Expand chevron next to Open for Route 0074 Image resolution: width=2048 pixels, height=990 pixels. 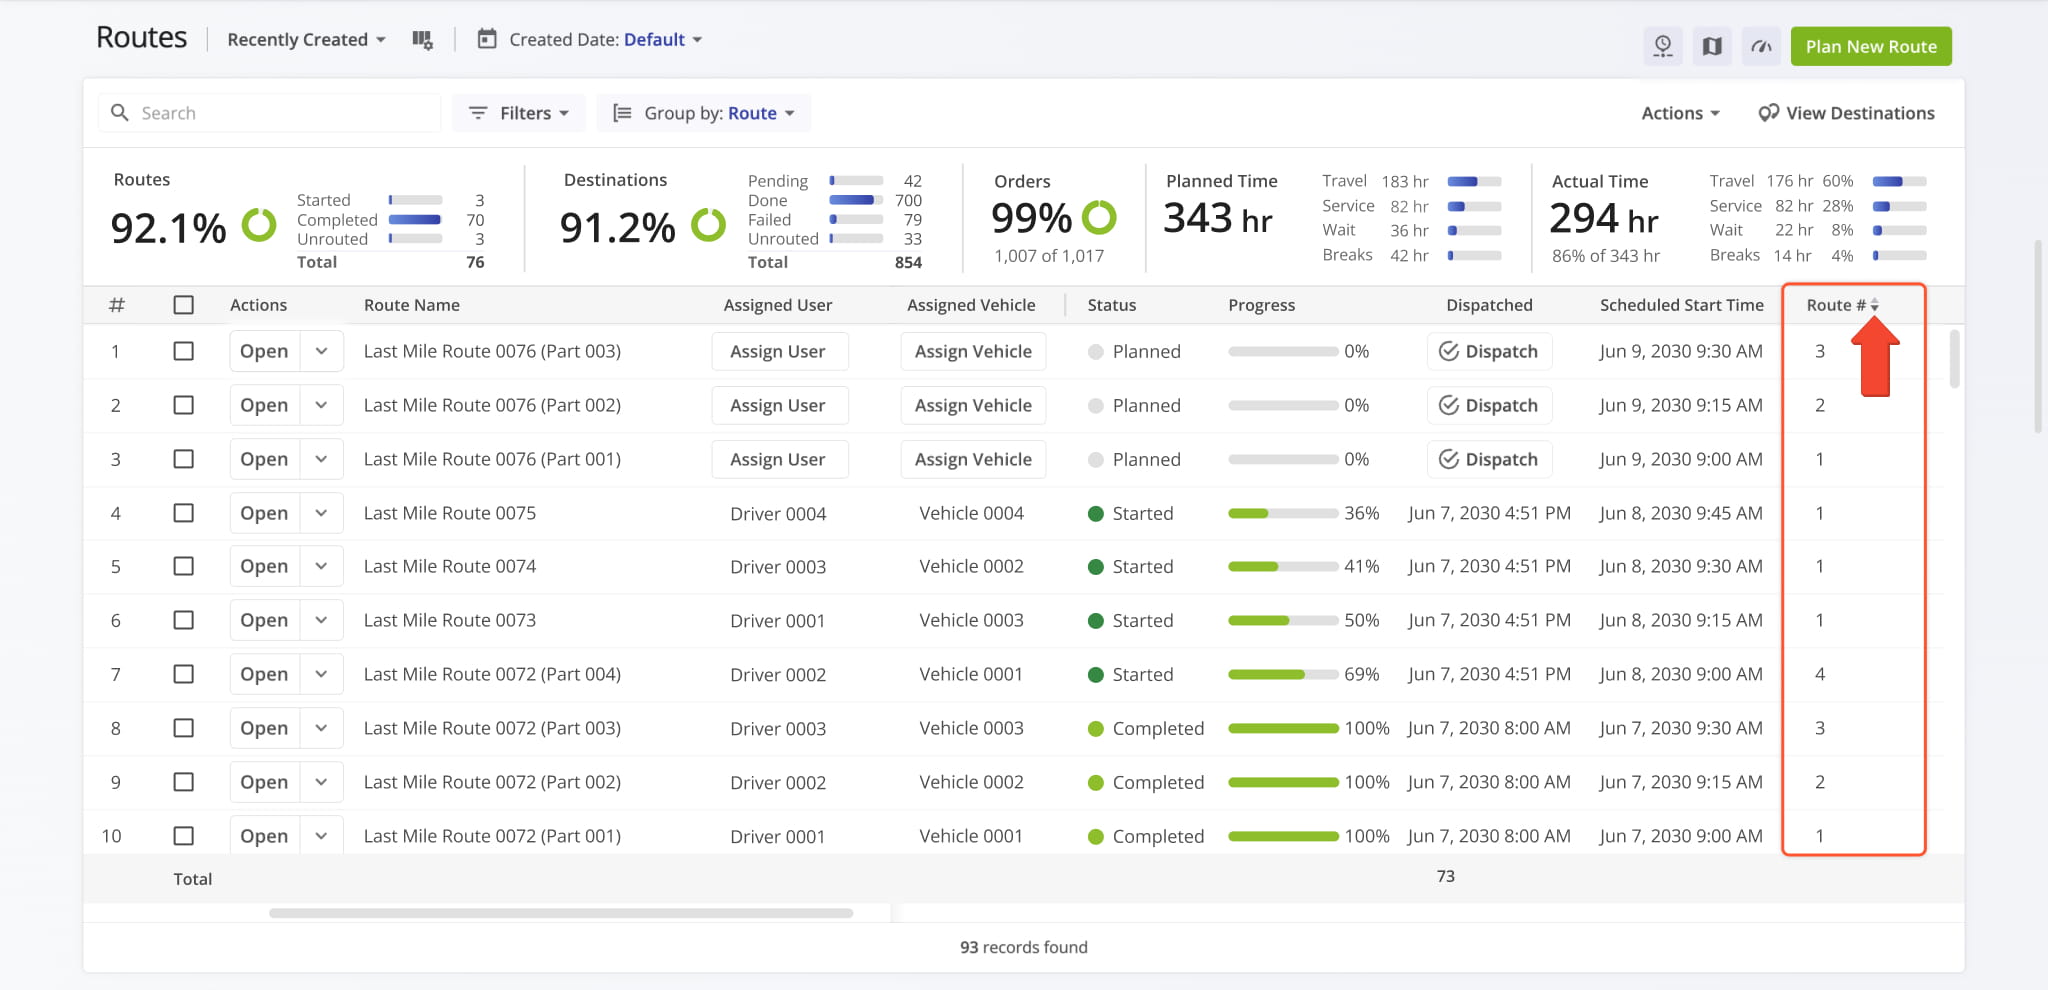click(321, 567)
